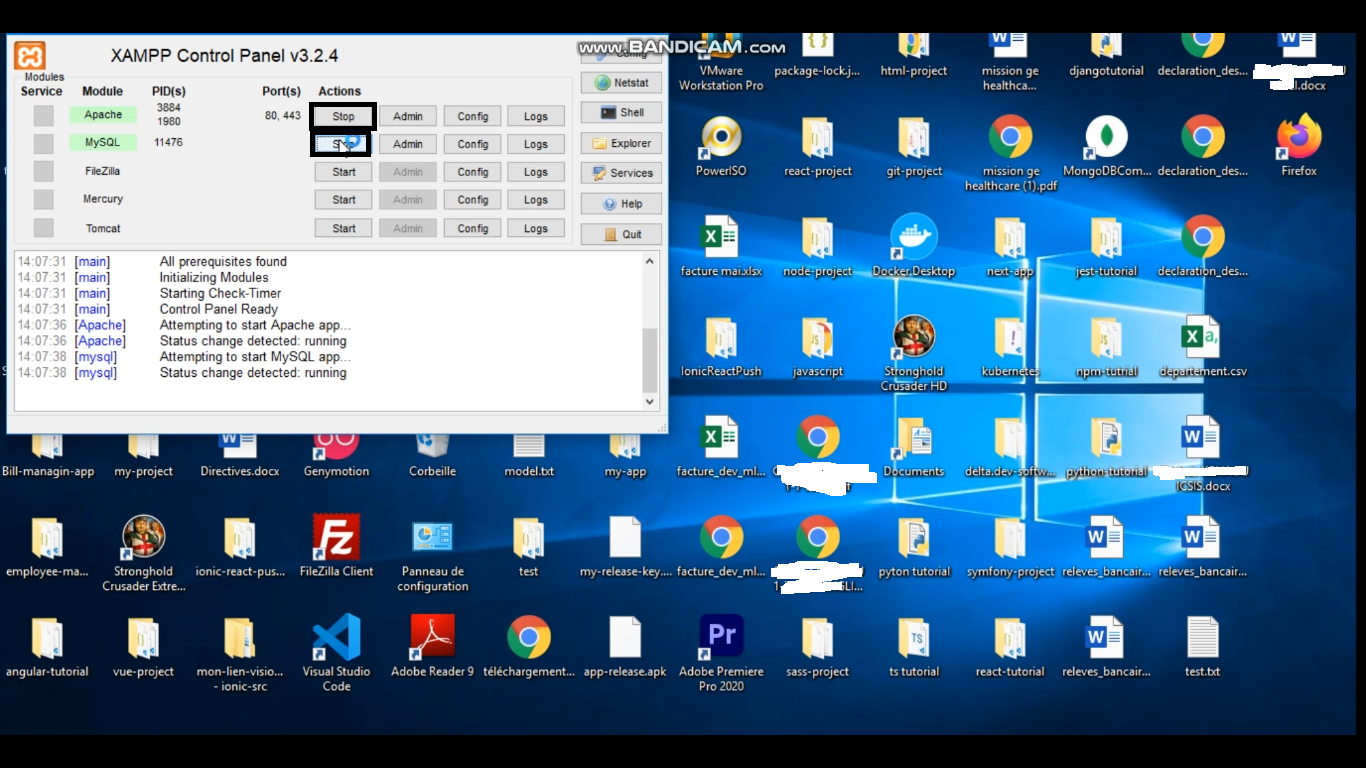Select the green Apache module label
Image resolution: width=1366 pixels, height=768 pixels.
(x=103, y=115)
